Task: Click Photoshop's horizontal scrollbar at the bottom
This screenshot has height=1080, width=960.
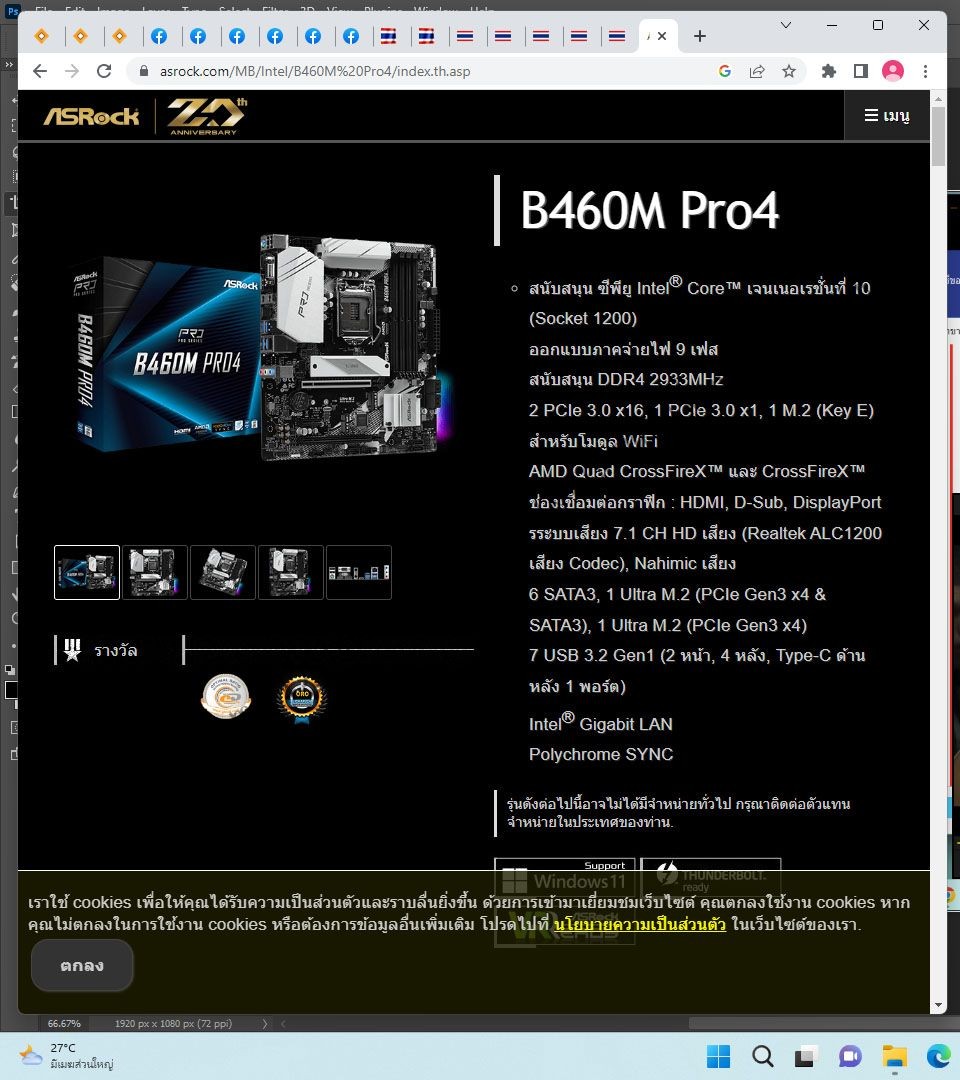Action: 824,1024
